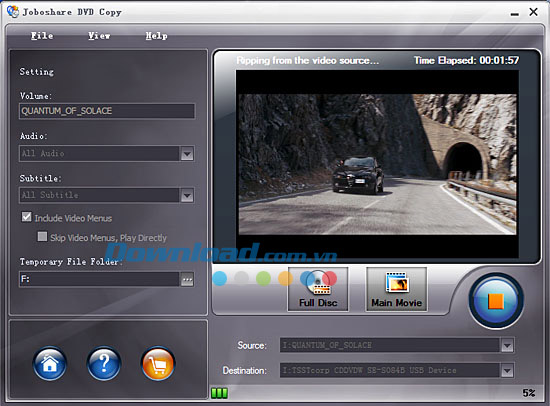The height and width of the screenshot is (406, 550).
Task: Click the Time Elapsed 00:01:57 readout
Action: coord(466,61)
